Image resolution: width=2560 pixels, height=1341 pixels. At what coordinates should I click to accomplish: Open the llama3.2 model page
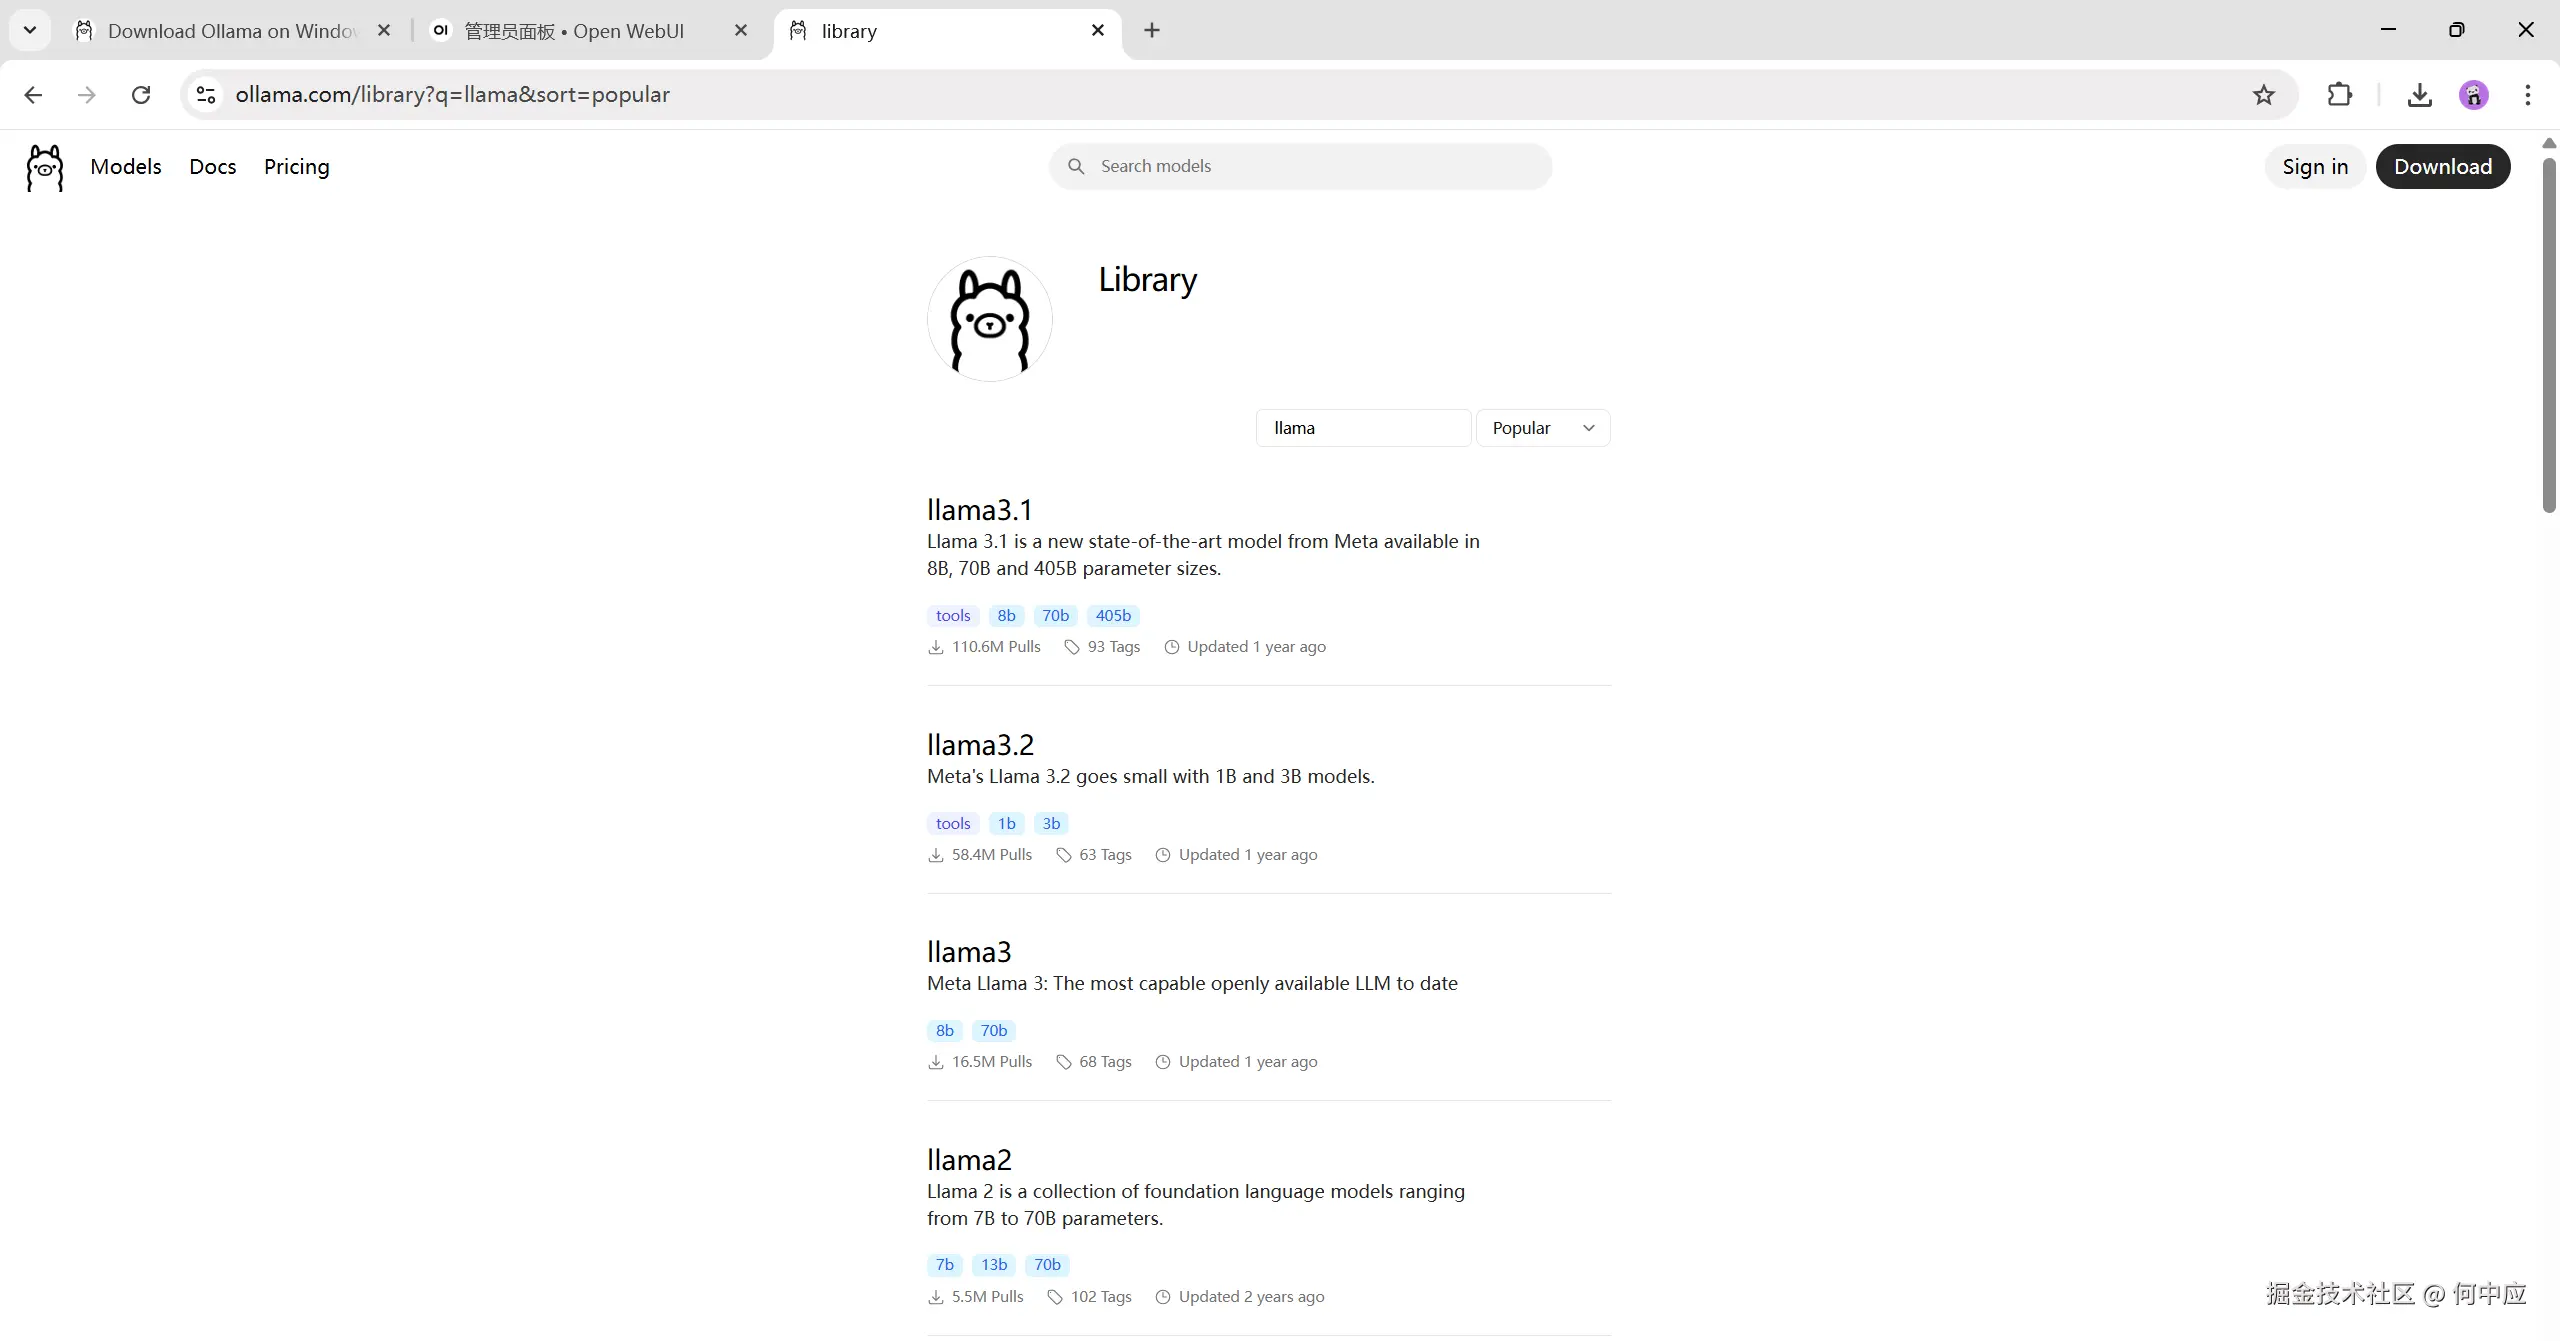980,745
